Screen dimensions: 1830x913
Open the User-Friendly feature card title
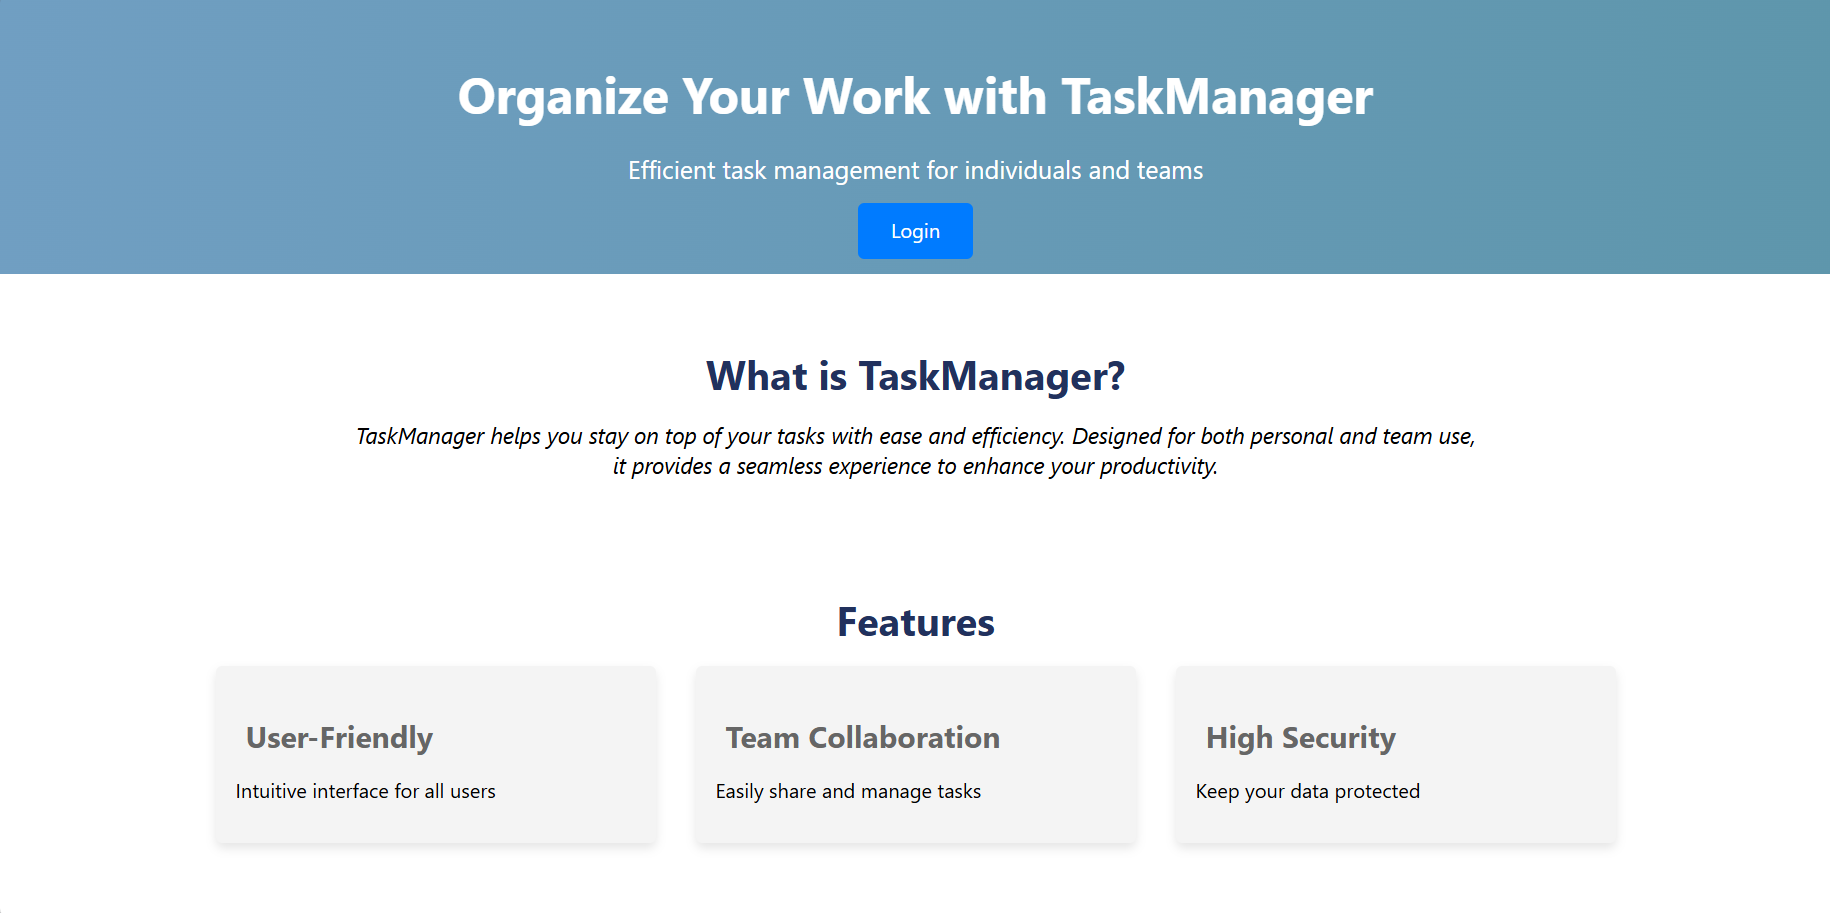(339, 738)
